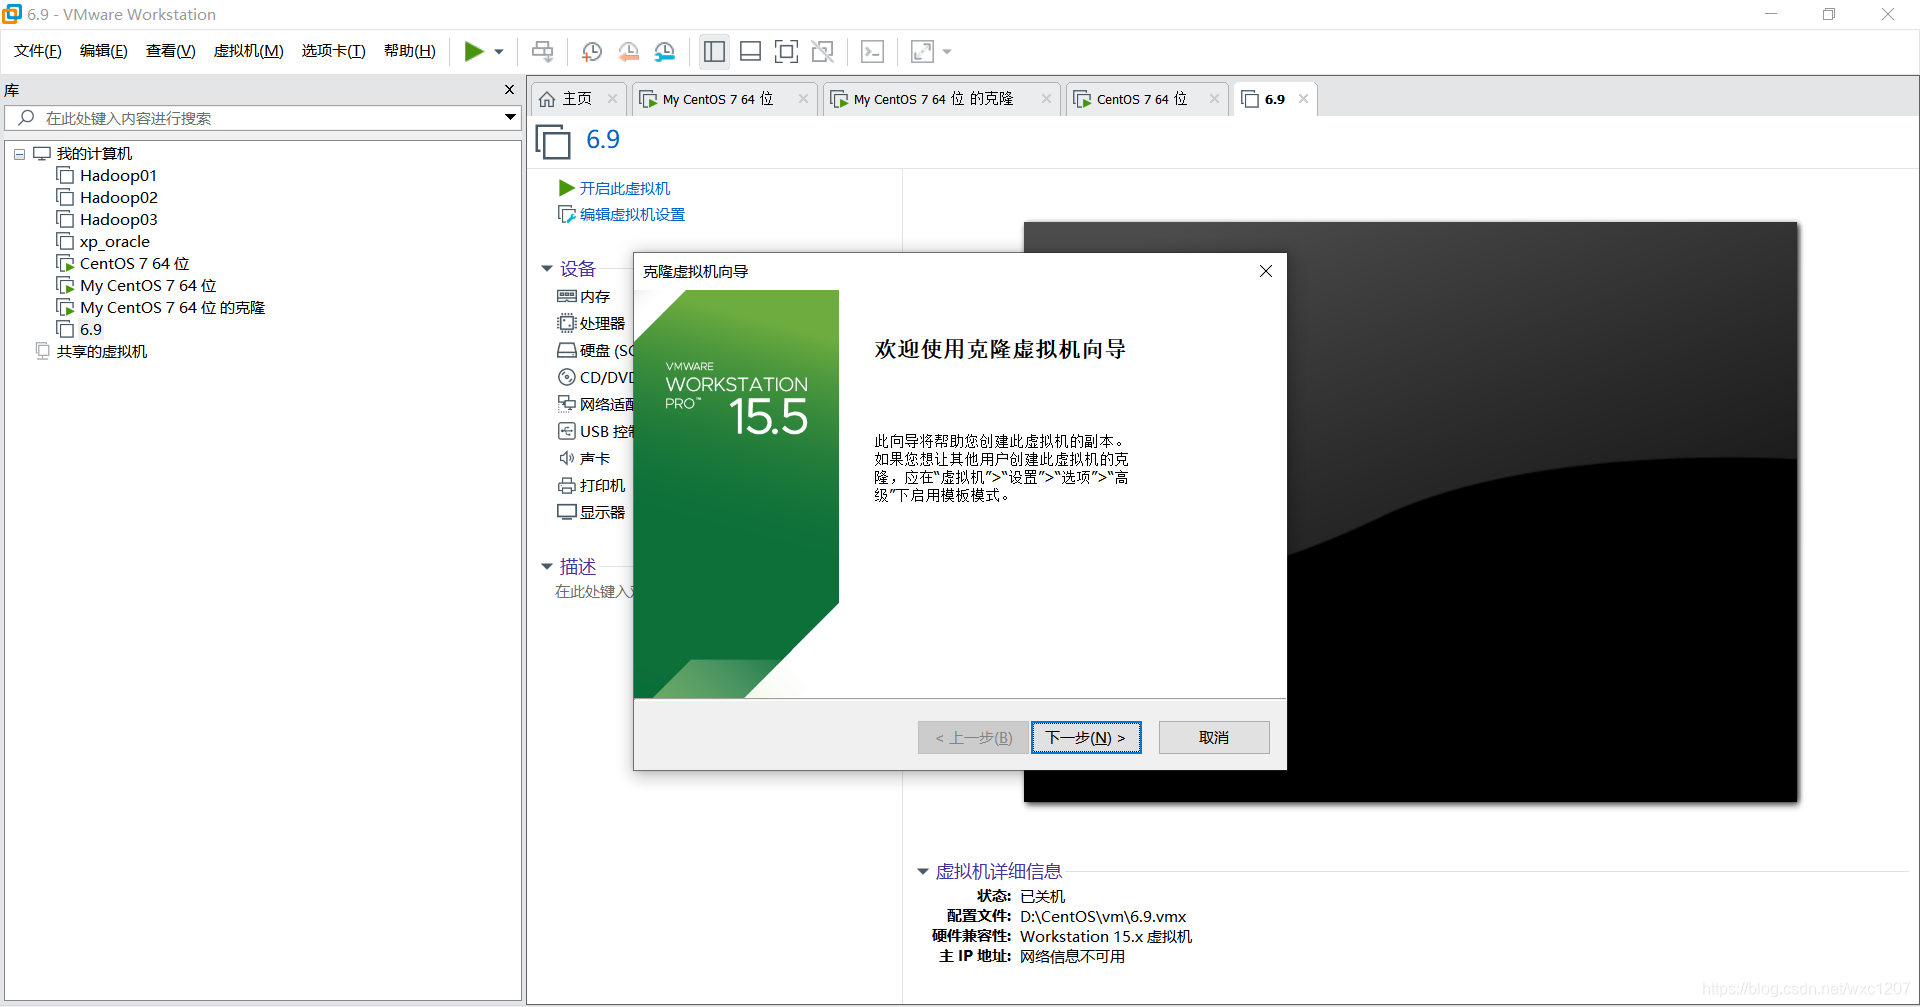
Task: Click the config file path D:\CentOS\vm\6.9.vmx
Action: [1103, 916]
